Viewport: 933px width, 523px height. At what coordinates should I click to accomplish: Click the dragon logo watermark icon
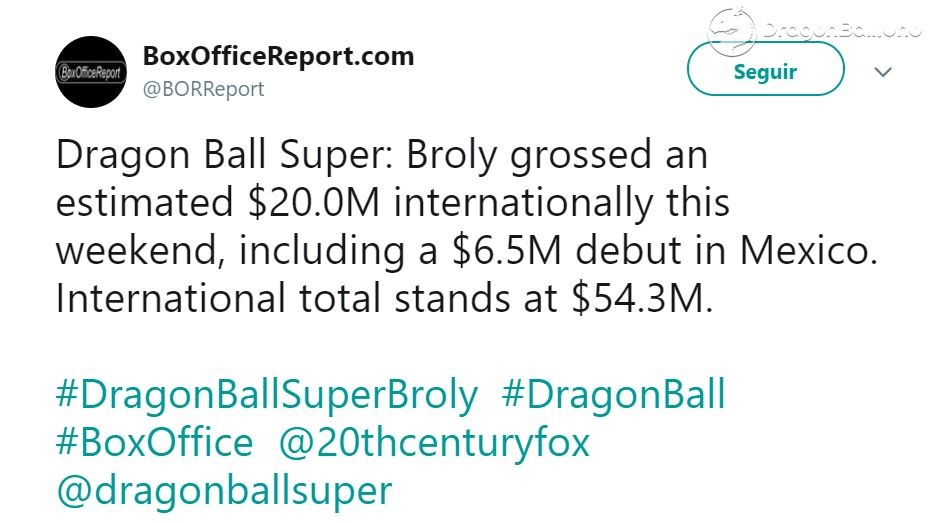pos(731,32)
